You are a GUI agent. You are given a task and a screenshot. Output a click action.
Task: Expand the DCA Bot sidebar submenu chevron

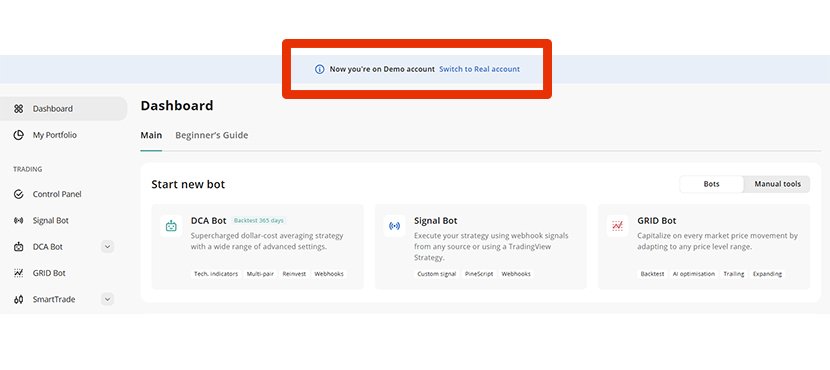(x=107, y=247)
